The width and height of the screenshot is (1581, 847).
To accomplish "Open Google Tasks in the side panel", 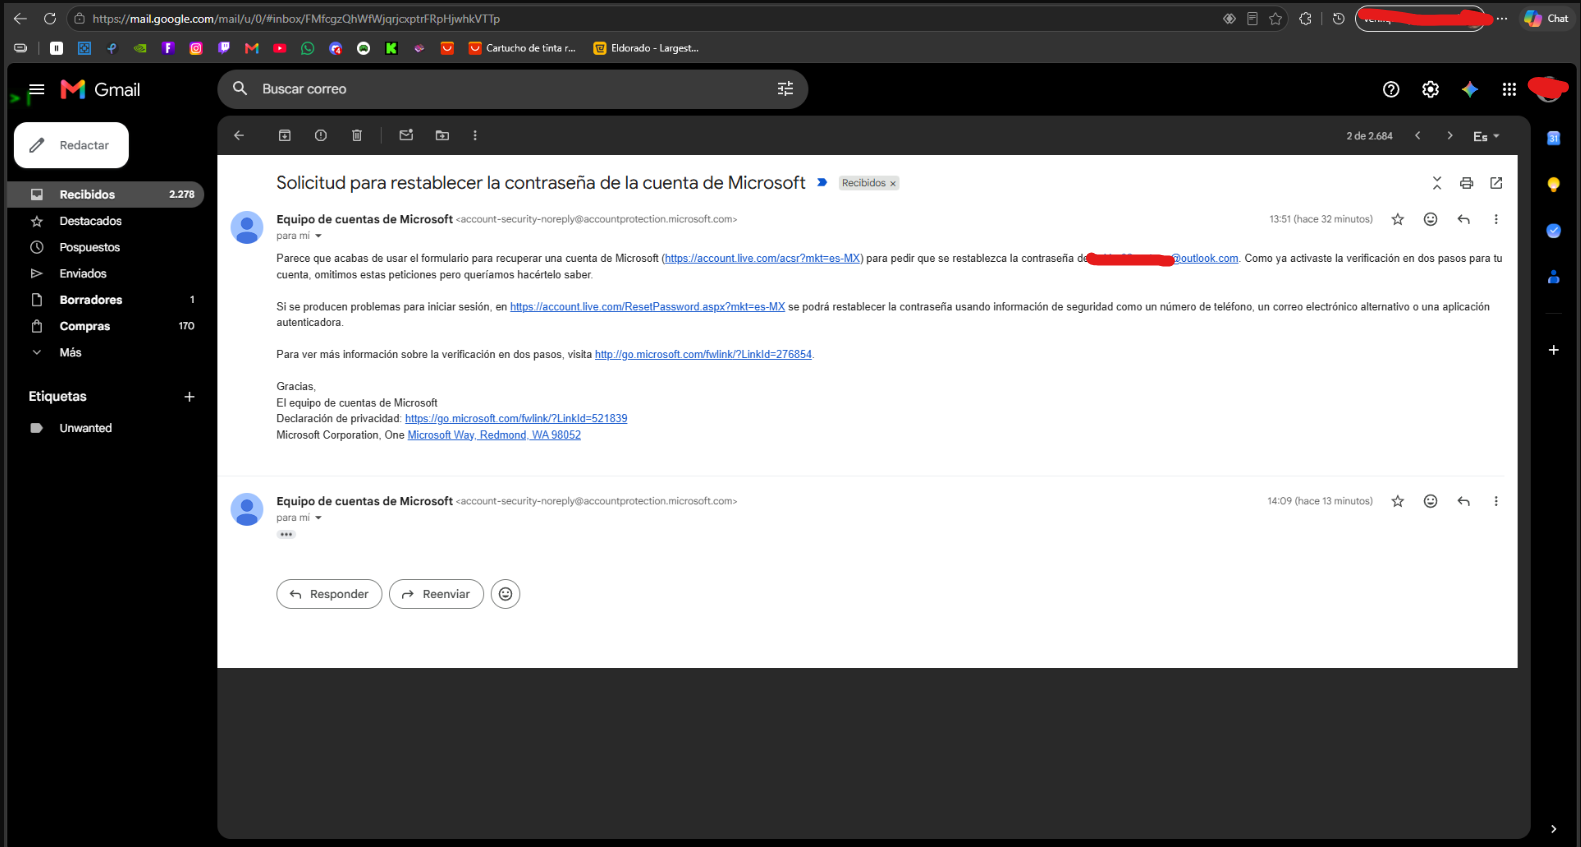I will click(1554, 231).
